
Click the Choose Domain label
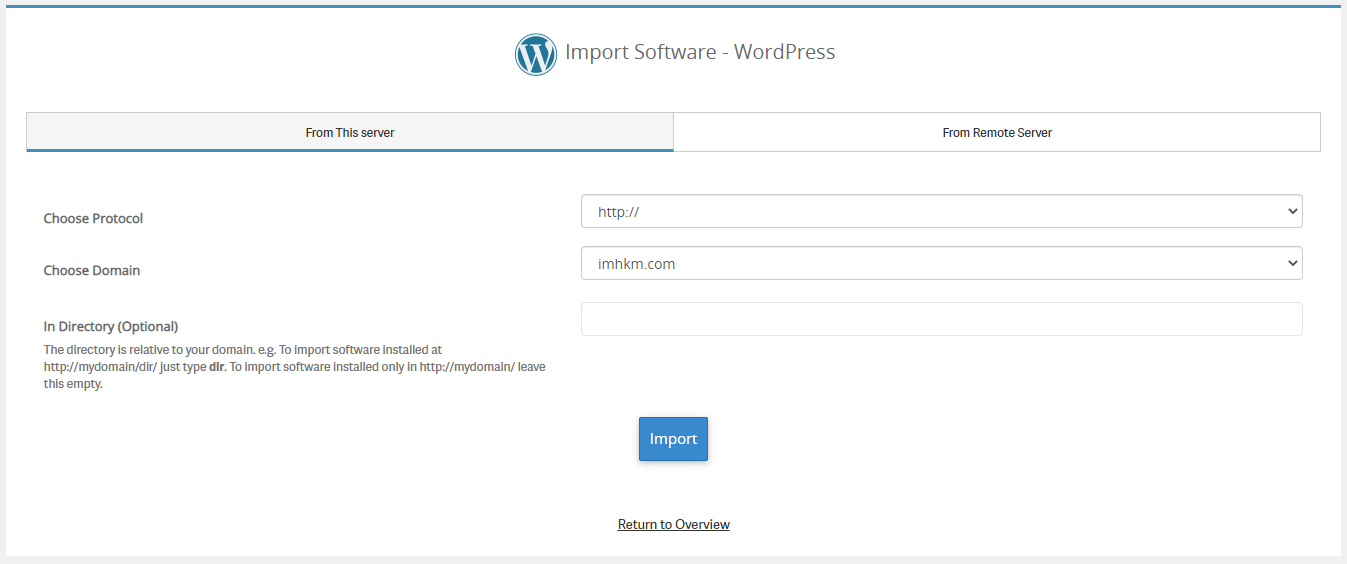pyautogui.click(x=92, y=270)
